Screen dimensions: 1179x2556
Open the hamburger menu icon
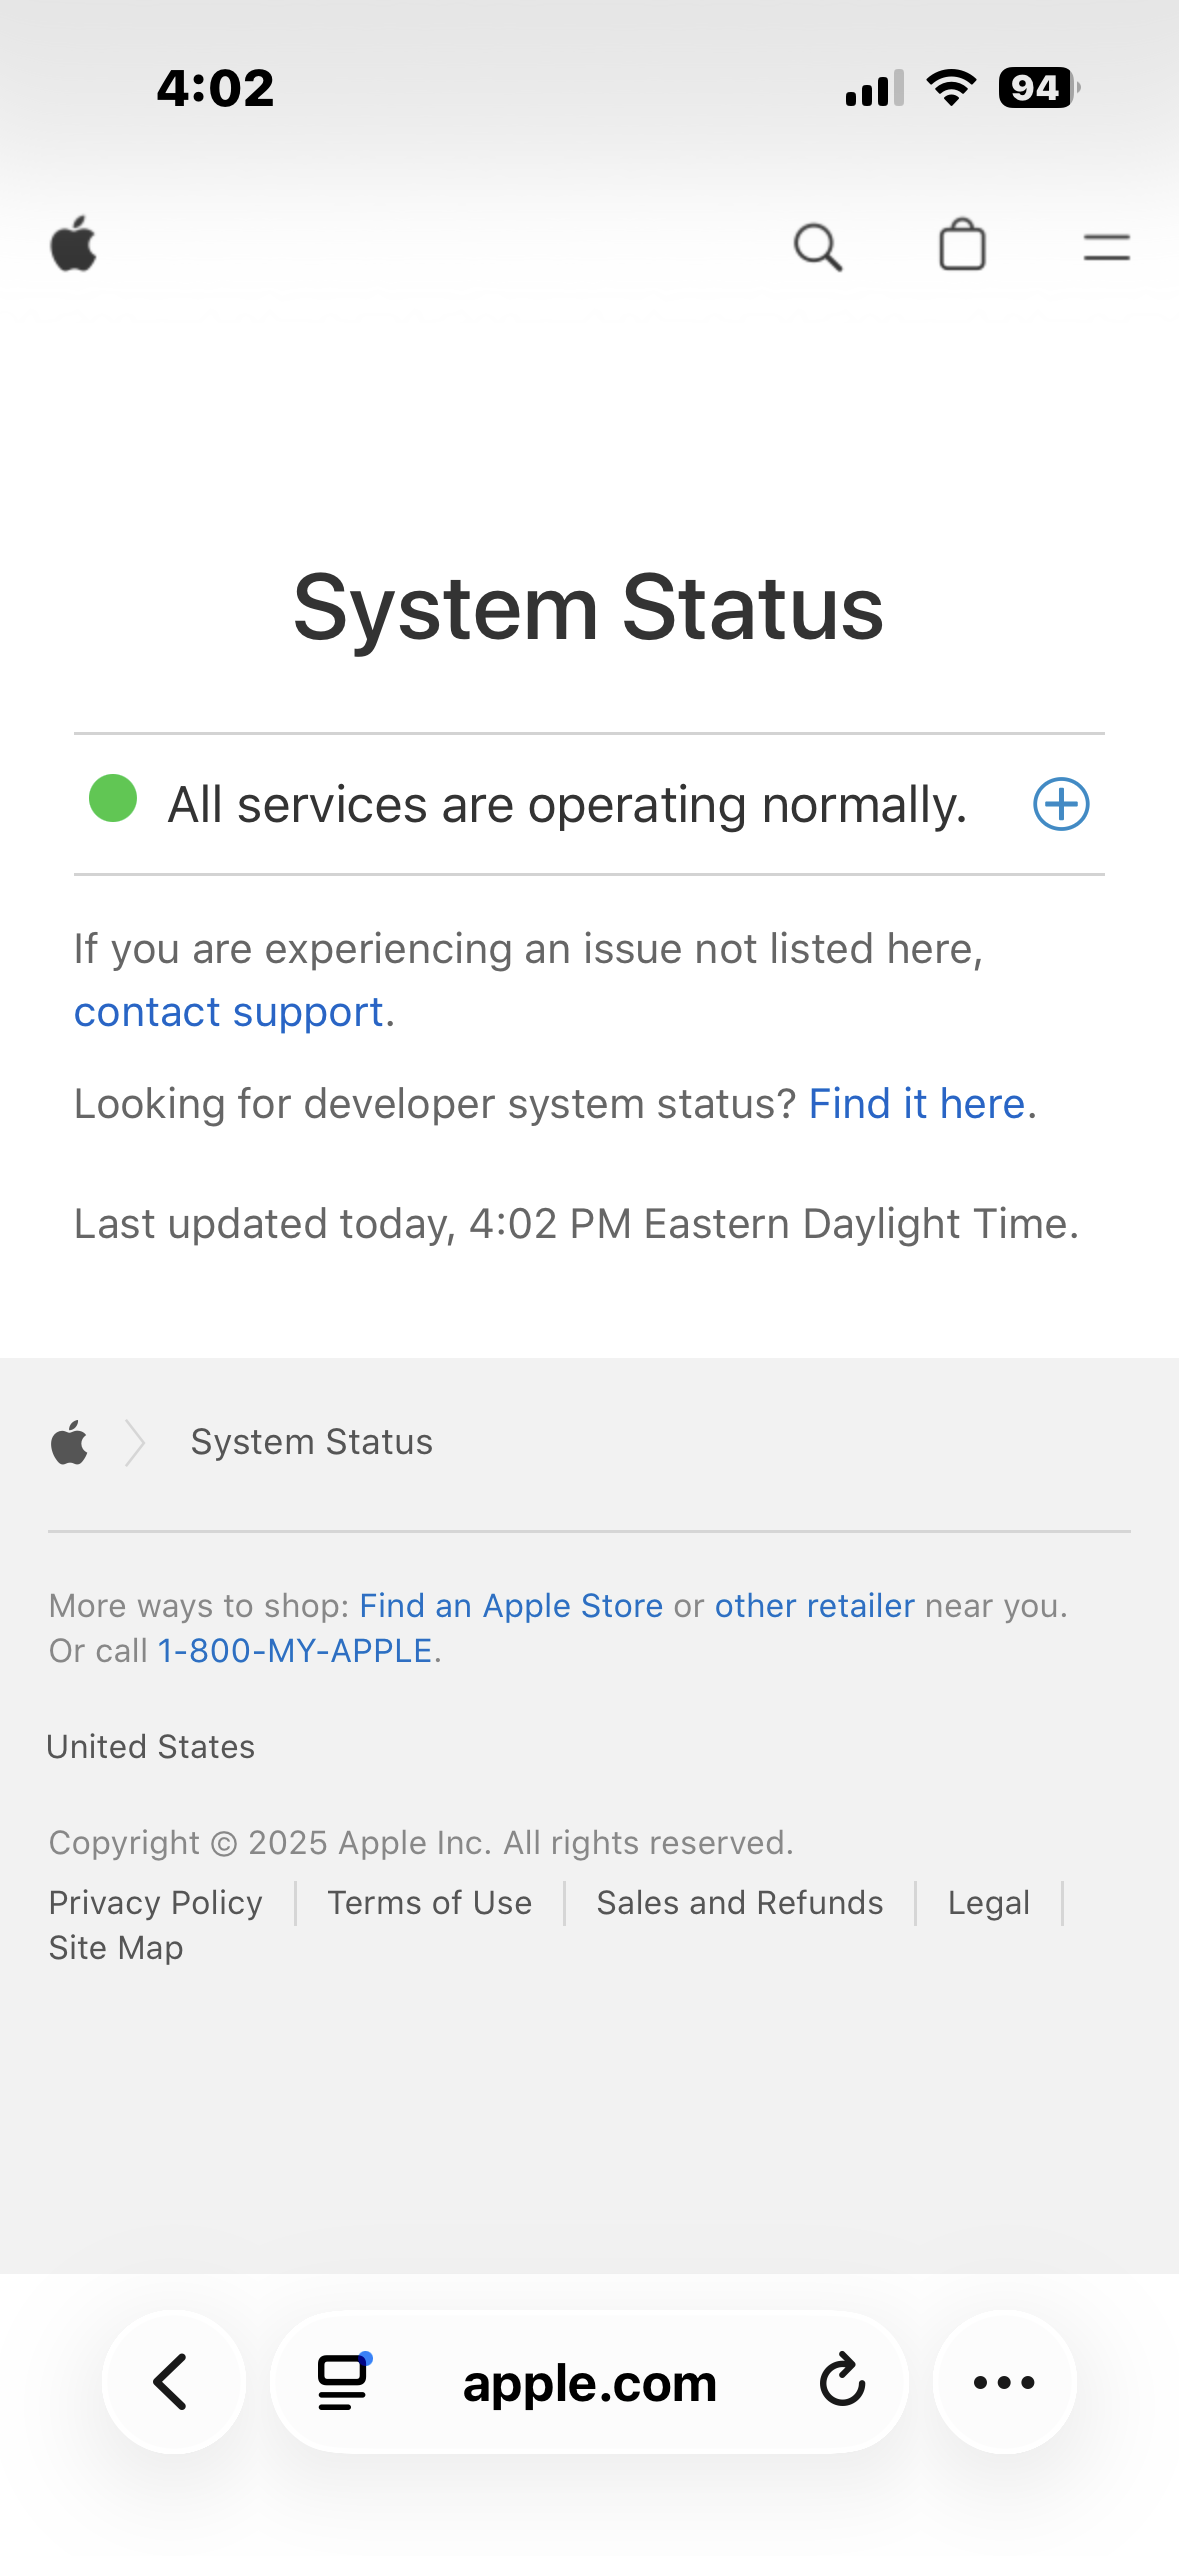click(x=1106, y=247)
